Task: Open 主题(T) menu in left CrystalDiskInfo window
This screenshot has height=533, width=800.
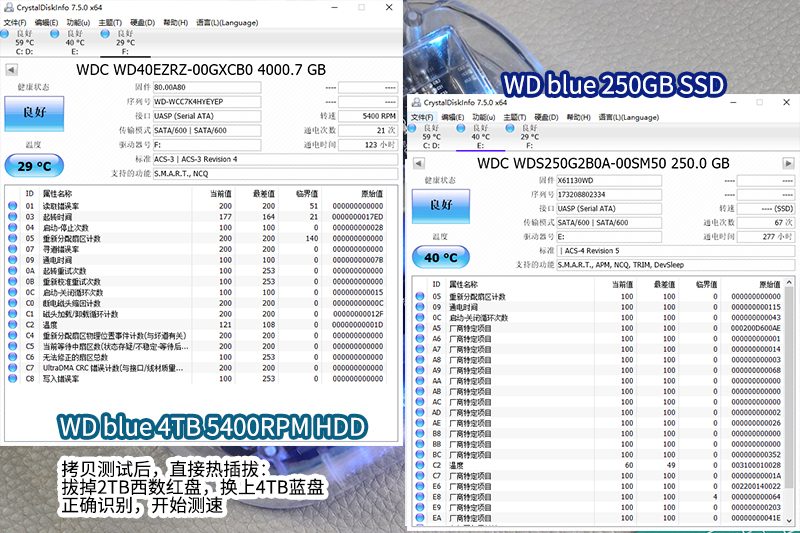Action: [110, 22]
